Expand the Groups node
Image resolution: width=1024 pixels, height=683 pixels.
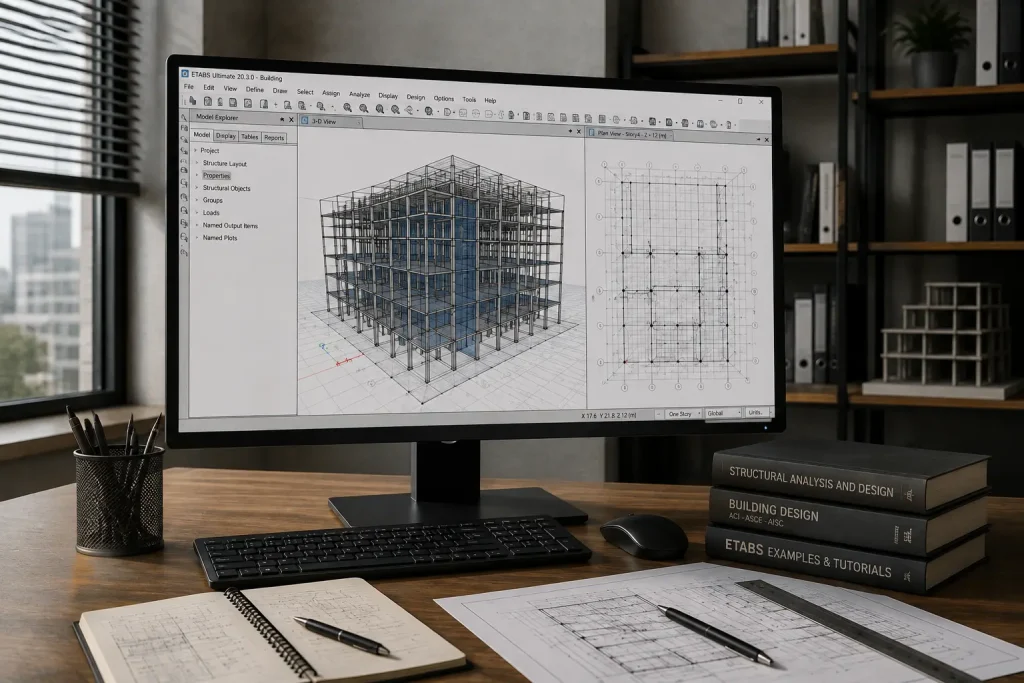coord(197,200)
